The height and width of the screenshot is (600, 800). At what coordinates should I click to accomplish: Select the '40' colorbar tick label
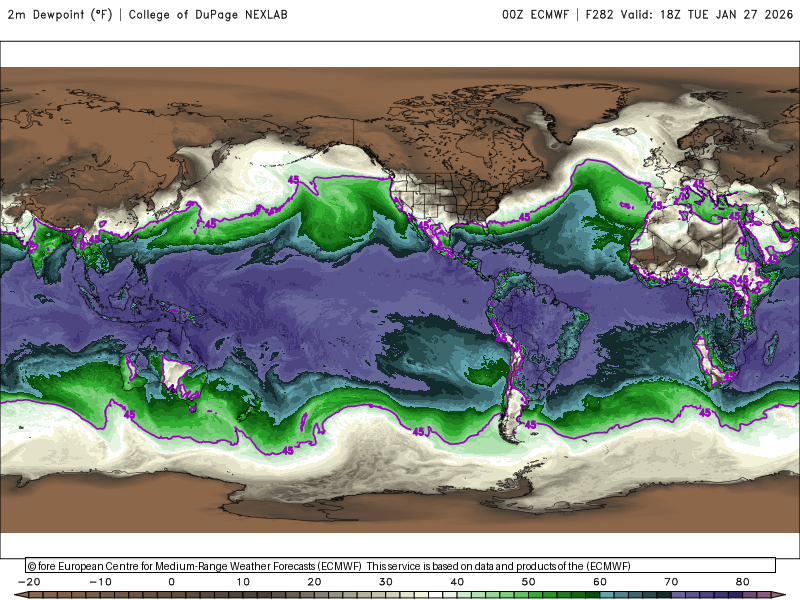pos(457,582)
